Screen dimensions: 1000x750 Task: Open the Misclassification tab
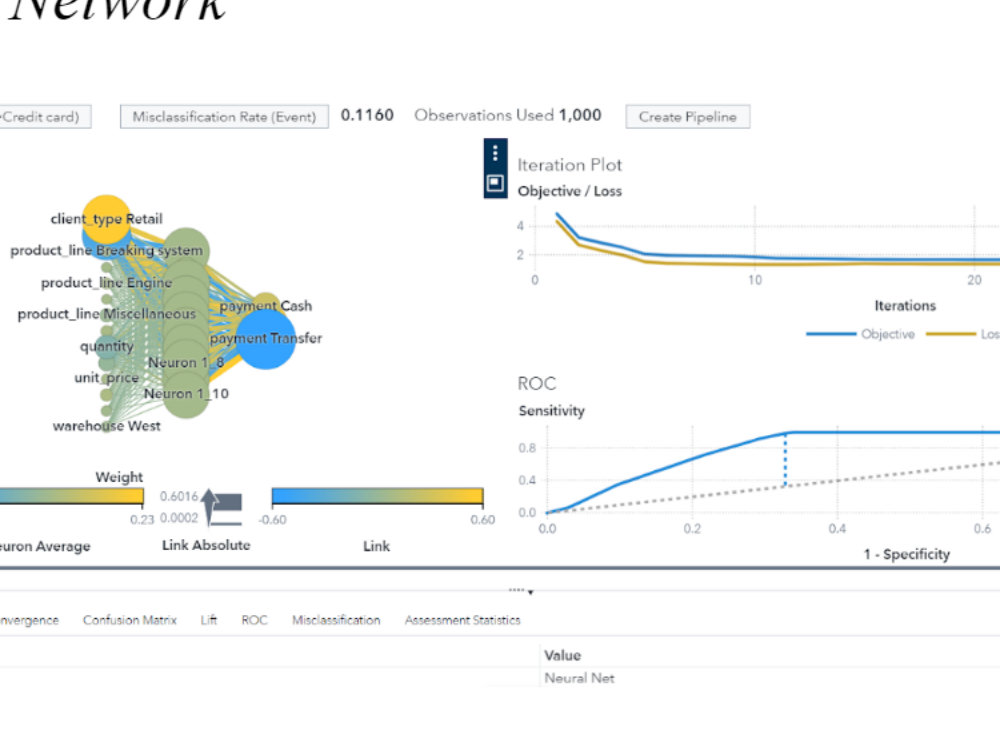(336, 620)
